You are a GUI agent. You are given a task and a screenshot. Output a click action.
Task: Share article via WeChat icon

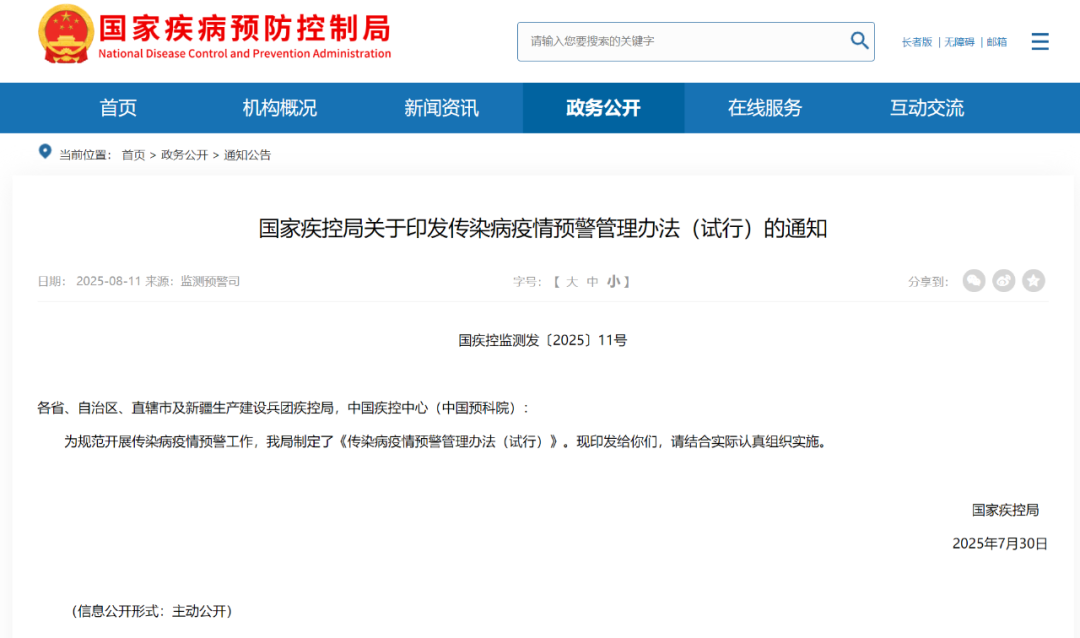(973, 280)
